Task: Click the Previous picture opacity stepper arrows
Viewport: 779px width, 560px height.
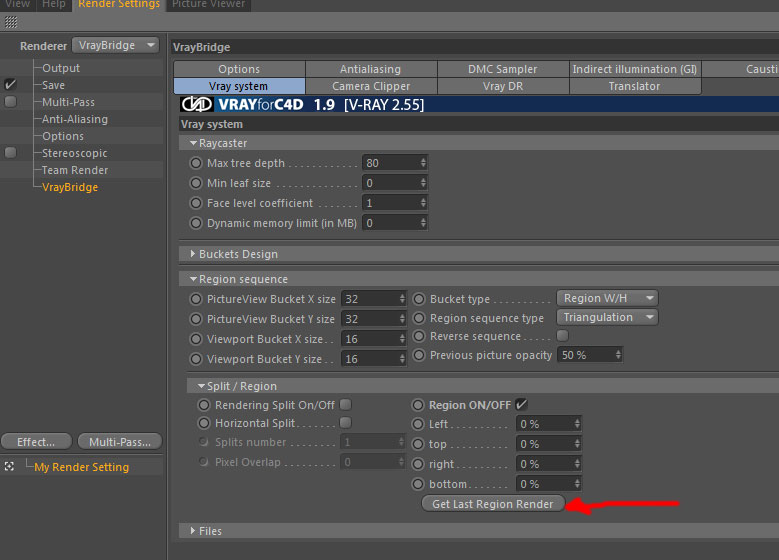Action: click(618, 355)
